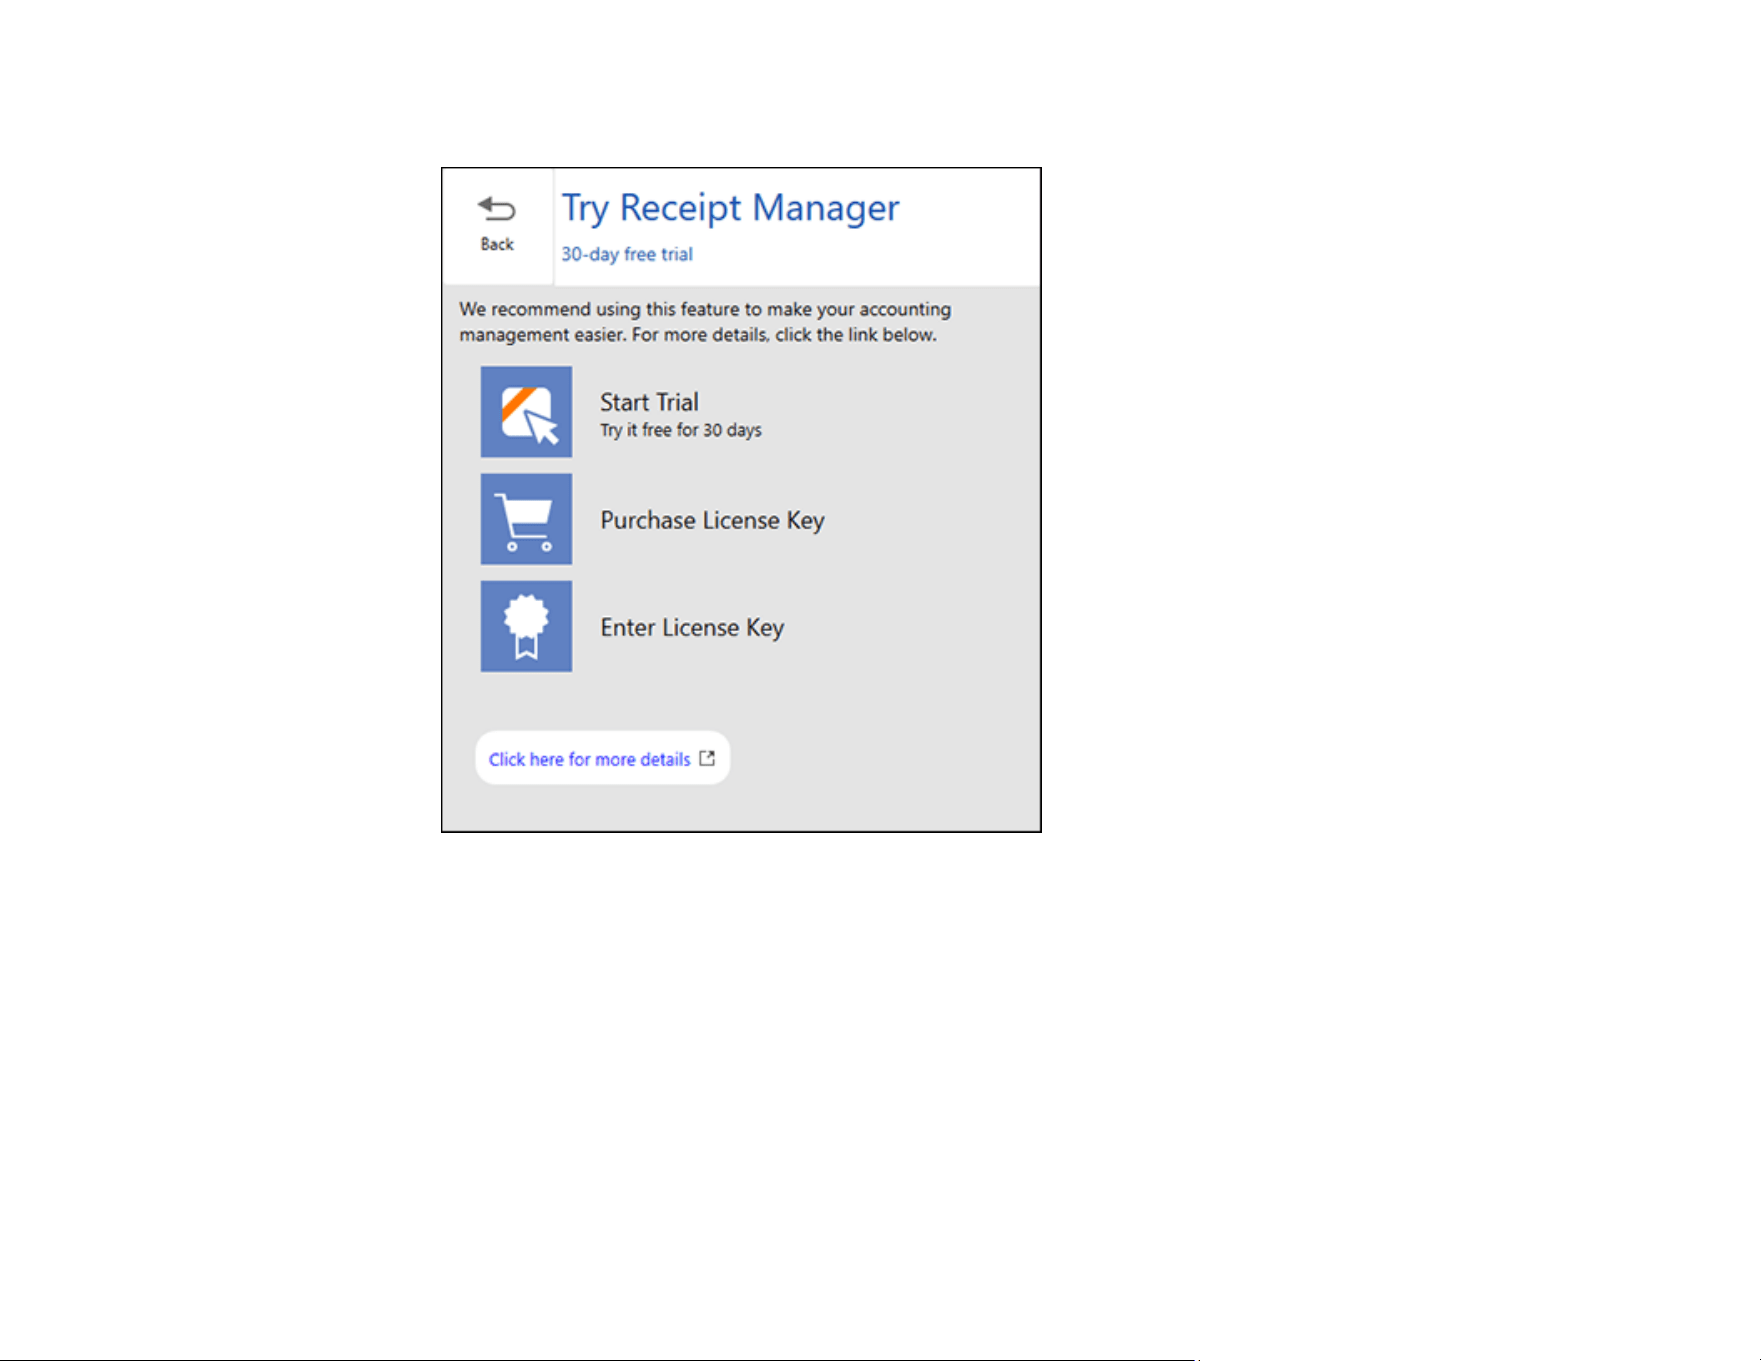Open the shopping cart Purchase icon
1761x1361 pixels.
526,519
